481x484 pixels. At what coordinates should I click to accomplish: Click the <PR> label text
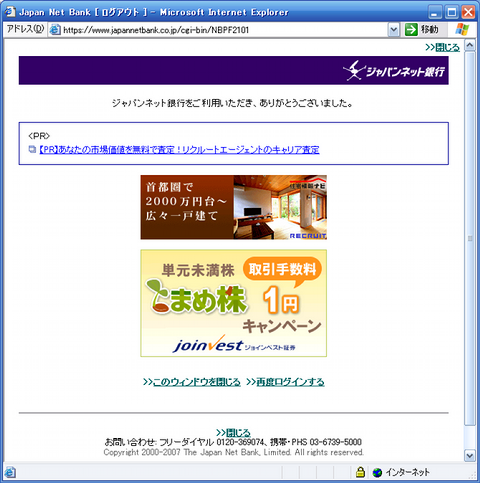(x=39, y=136)
